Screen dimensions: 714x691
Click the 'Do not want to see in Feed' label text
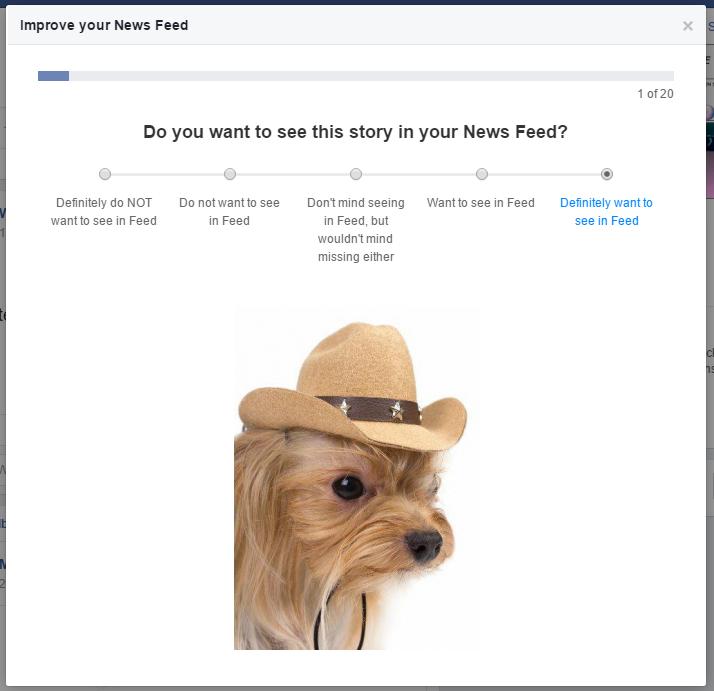click(x=229, y=211)
